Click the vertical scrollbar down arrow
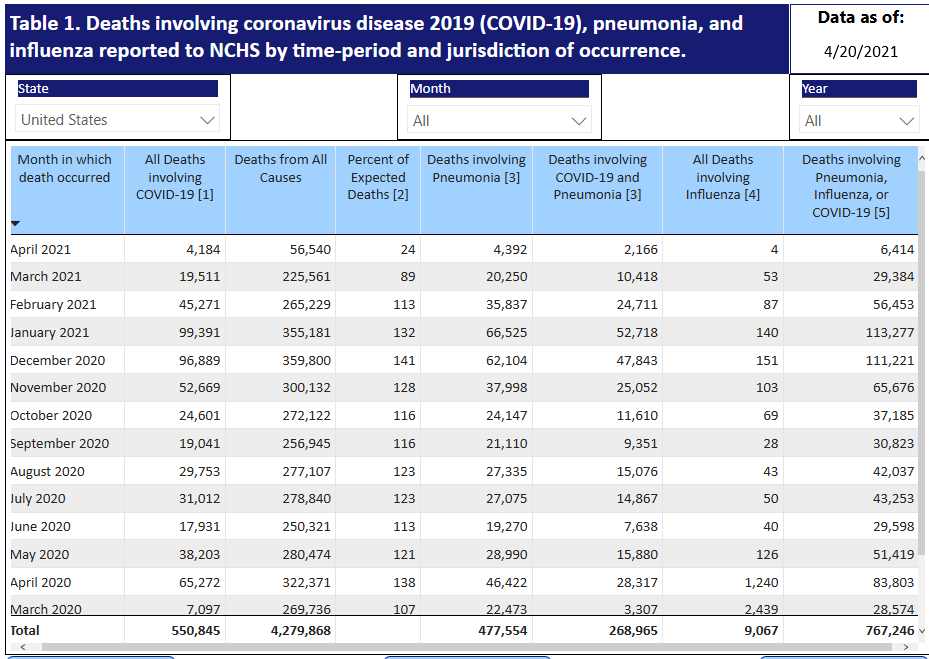Viewport: 929px width, 659px height. point(921,630)
